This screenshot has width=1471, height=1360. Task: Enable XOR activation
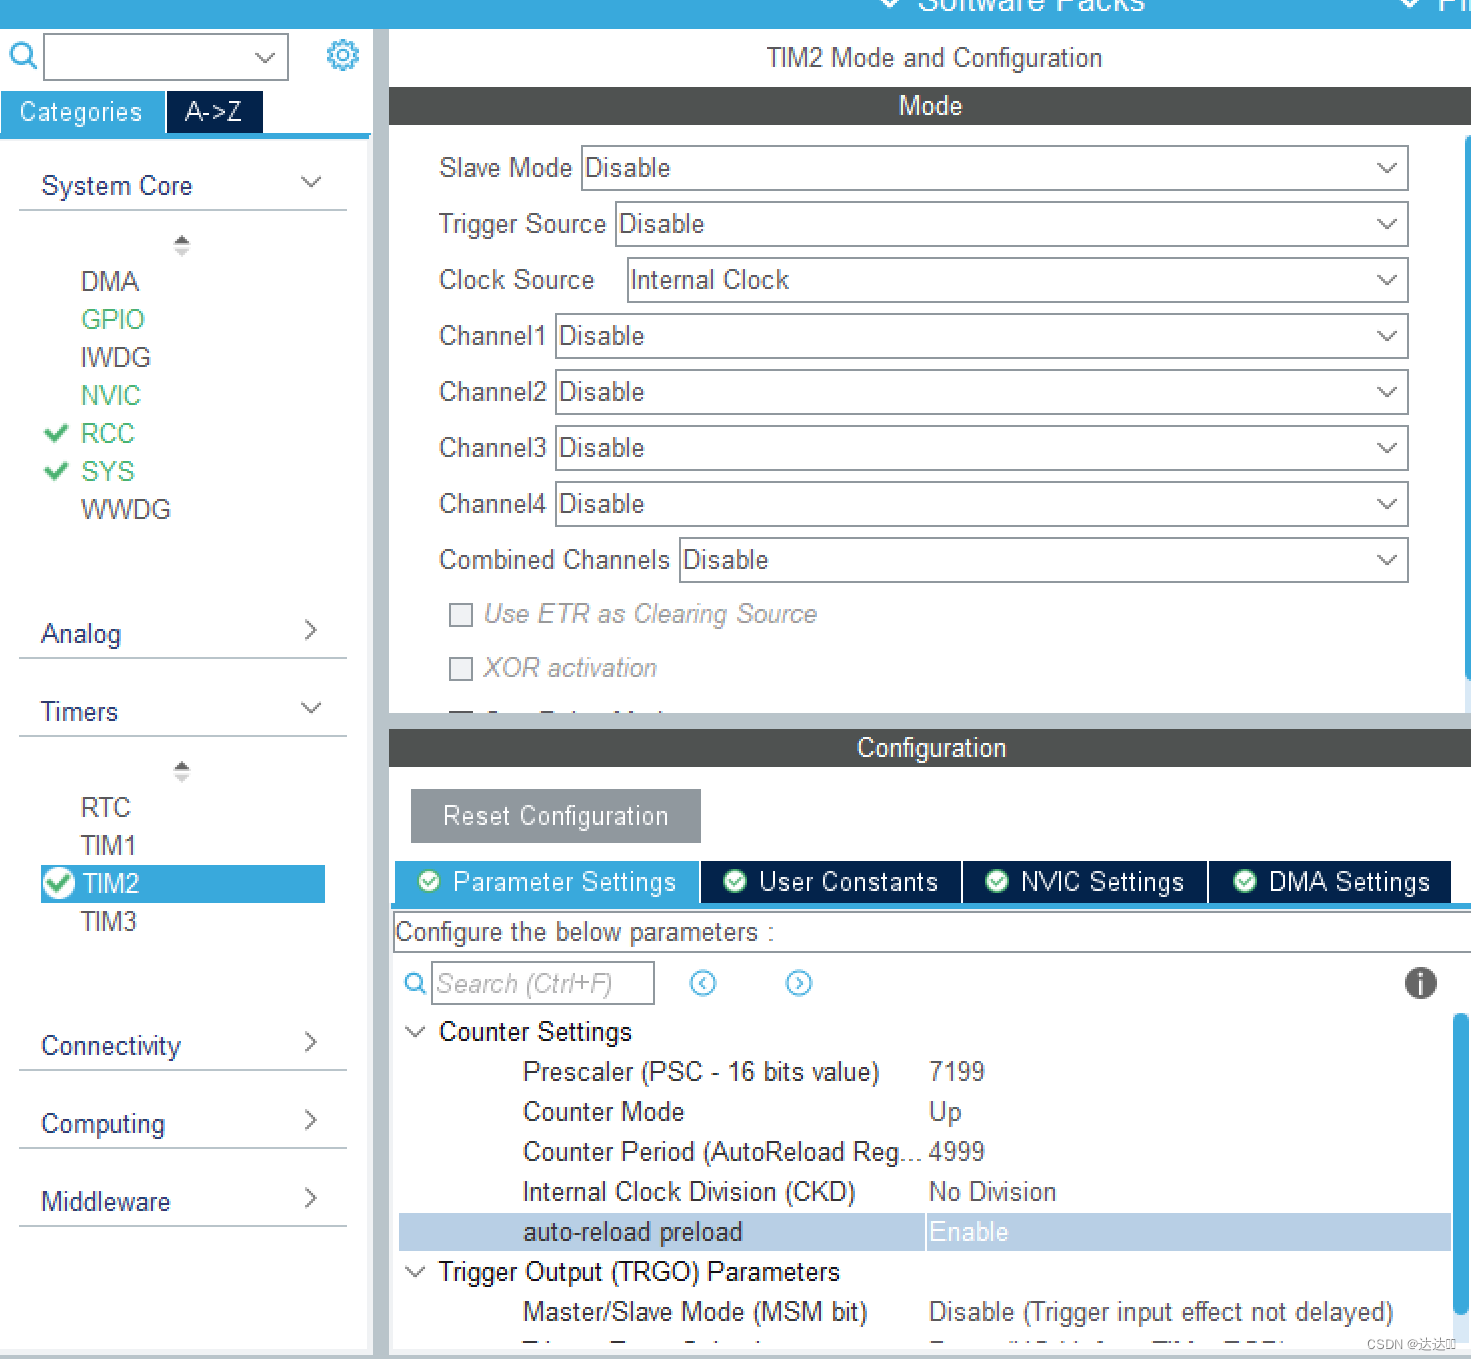point(461,668)
